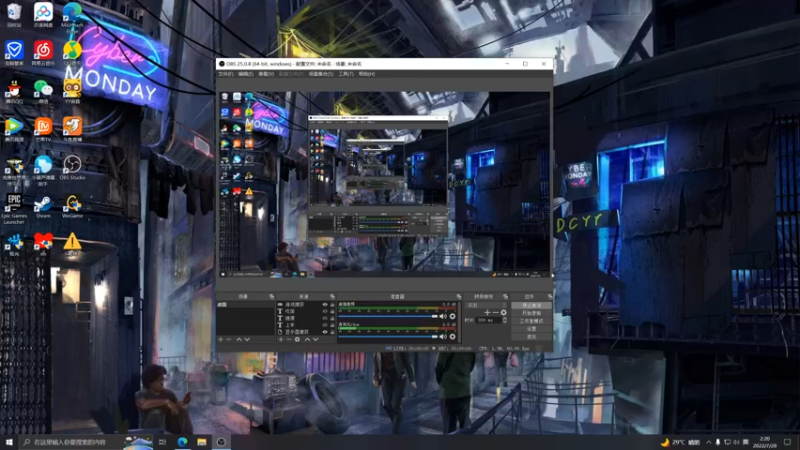Add a transition with the plus icon
The height and width of the screenshot is (450, 800).
click(x=487, y=312)
